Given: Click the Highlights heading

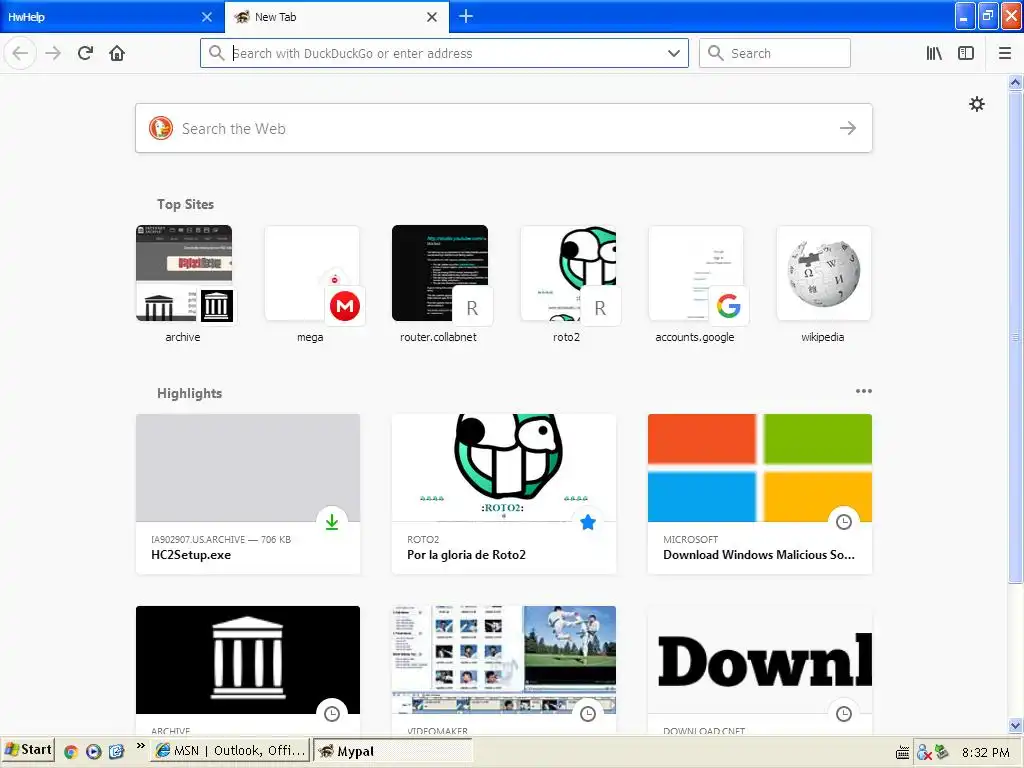Looking at the screenshot, I should tap(189, 393).
